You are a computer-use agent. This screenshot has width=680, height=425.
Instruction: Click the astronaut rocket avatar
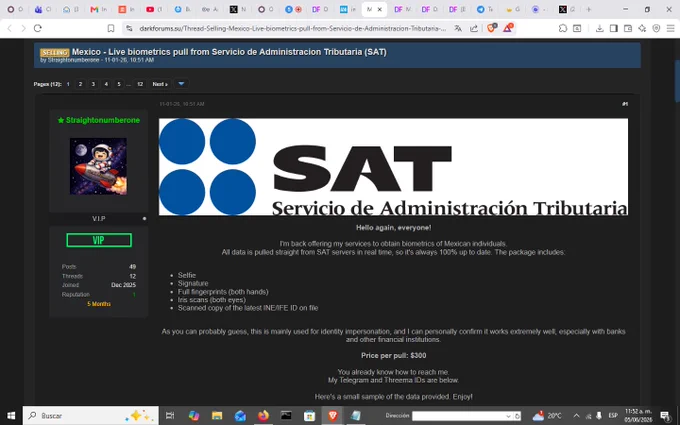[x=98, y=166]
